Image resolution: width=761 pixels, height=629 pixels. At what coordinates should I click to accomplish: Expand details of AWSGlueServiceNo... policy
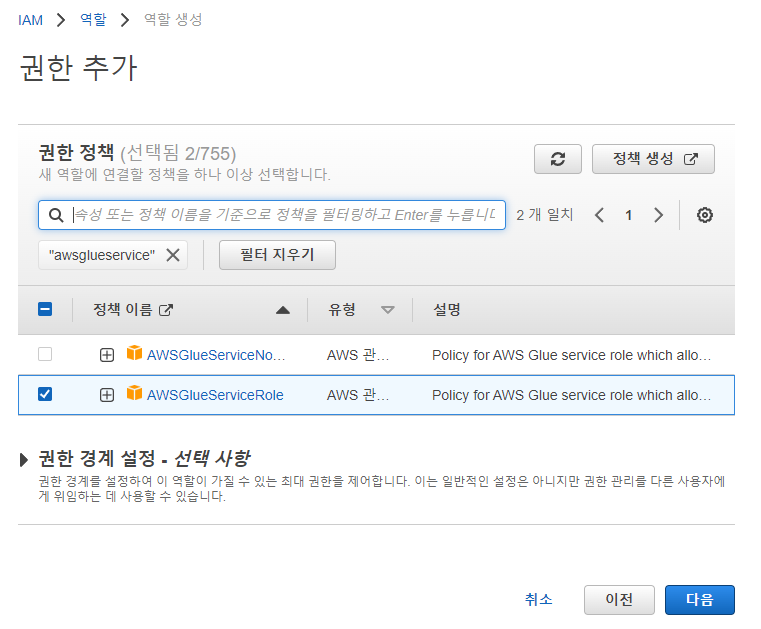(107, 355)
